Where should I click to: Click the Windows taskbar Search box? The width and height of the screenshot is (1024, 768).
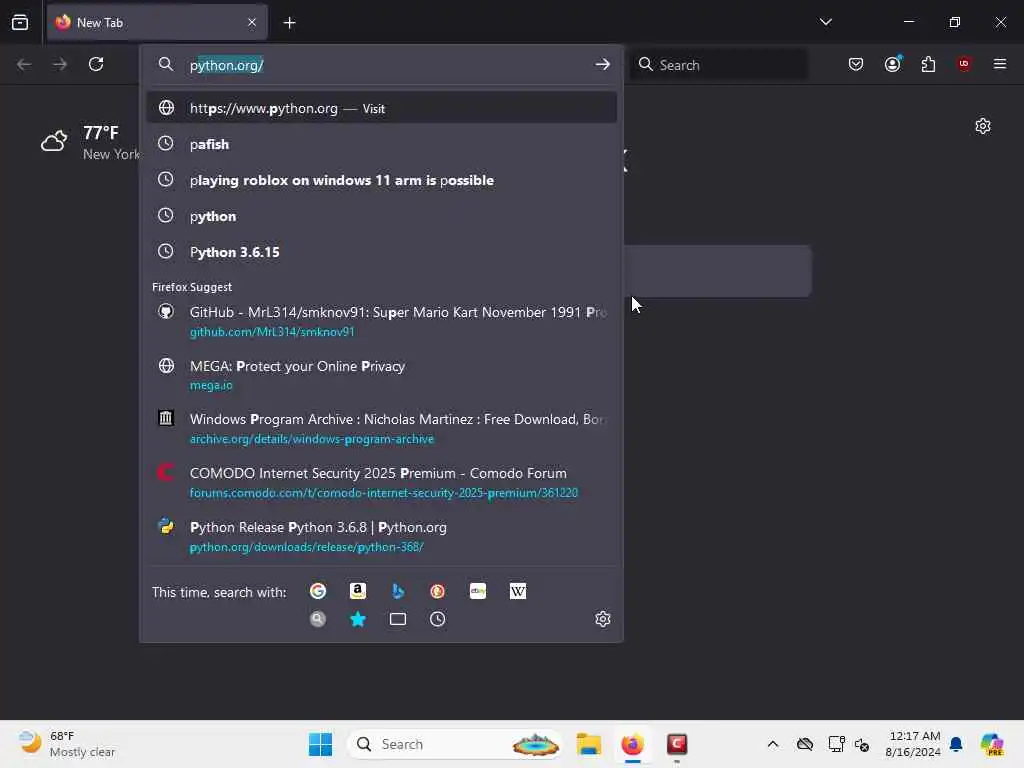455,744
